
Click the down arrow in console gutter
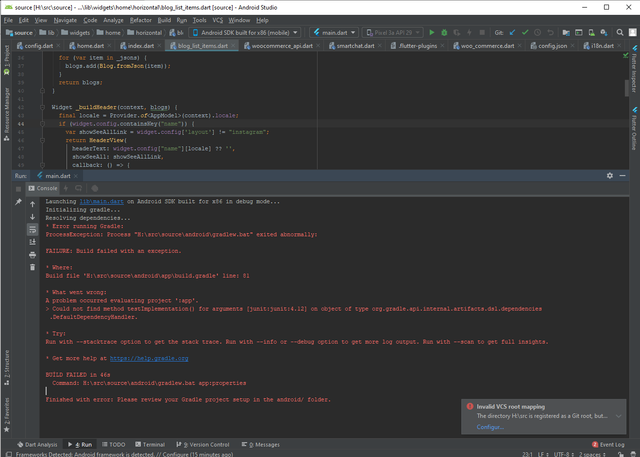click(33, 217)
